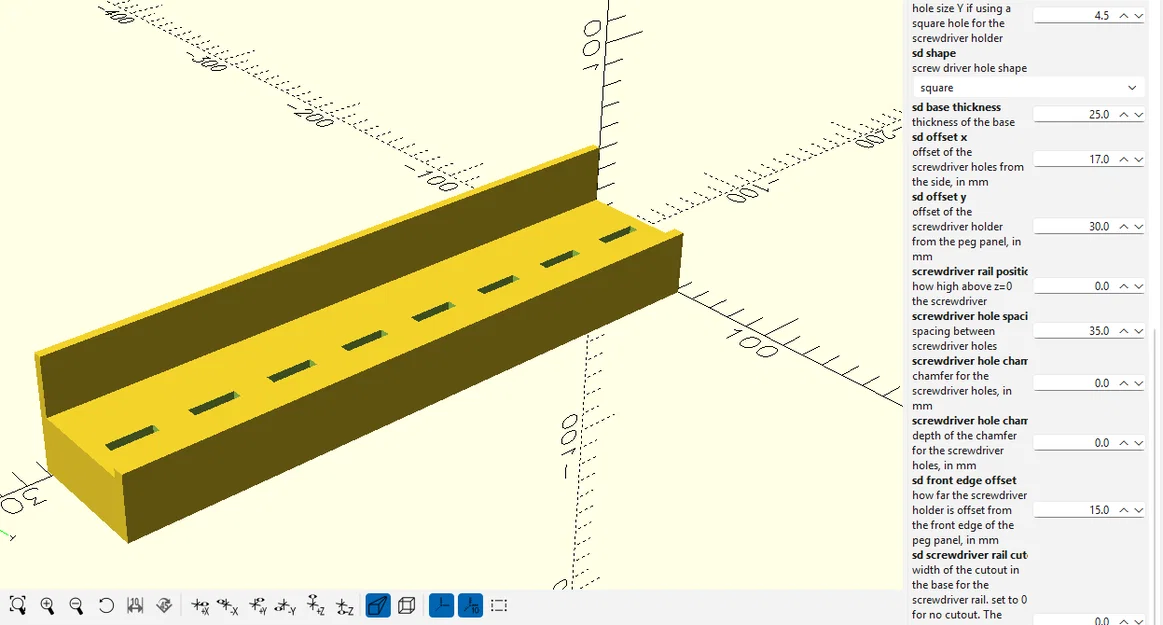Click the 'sd shape' parameter label

pos(934,53)
